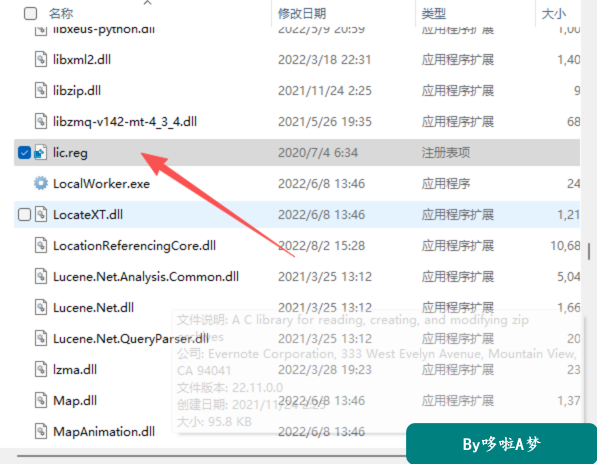Toggle the select-all checkbox in header
597x464 pixels.
point(30,14)
